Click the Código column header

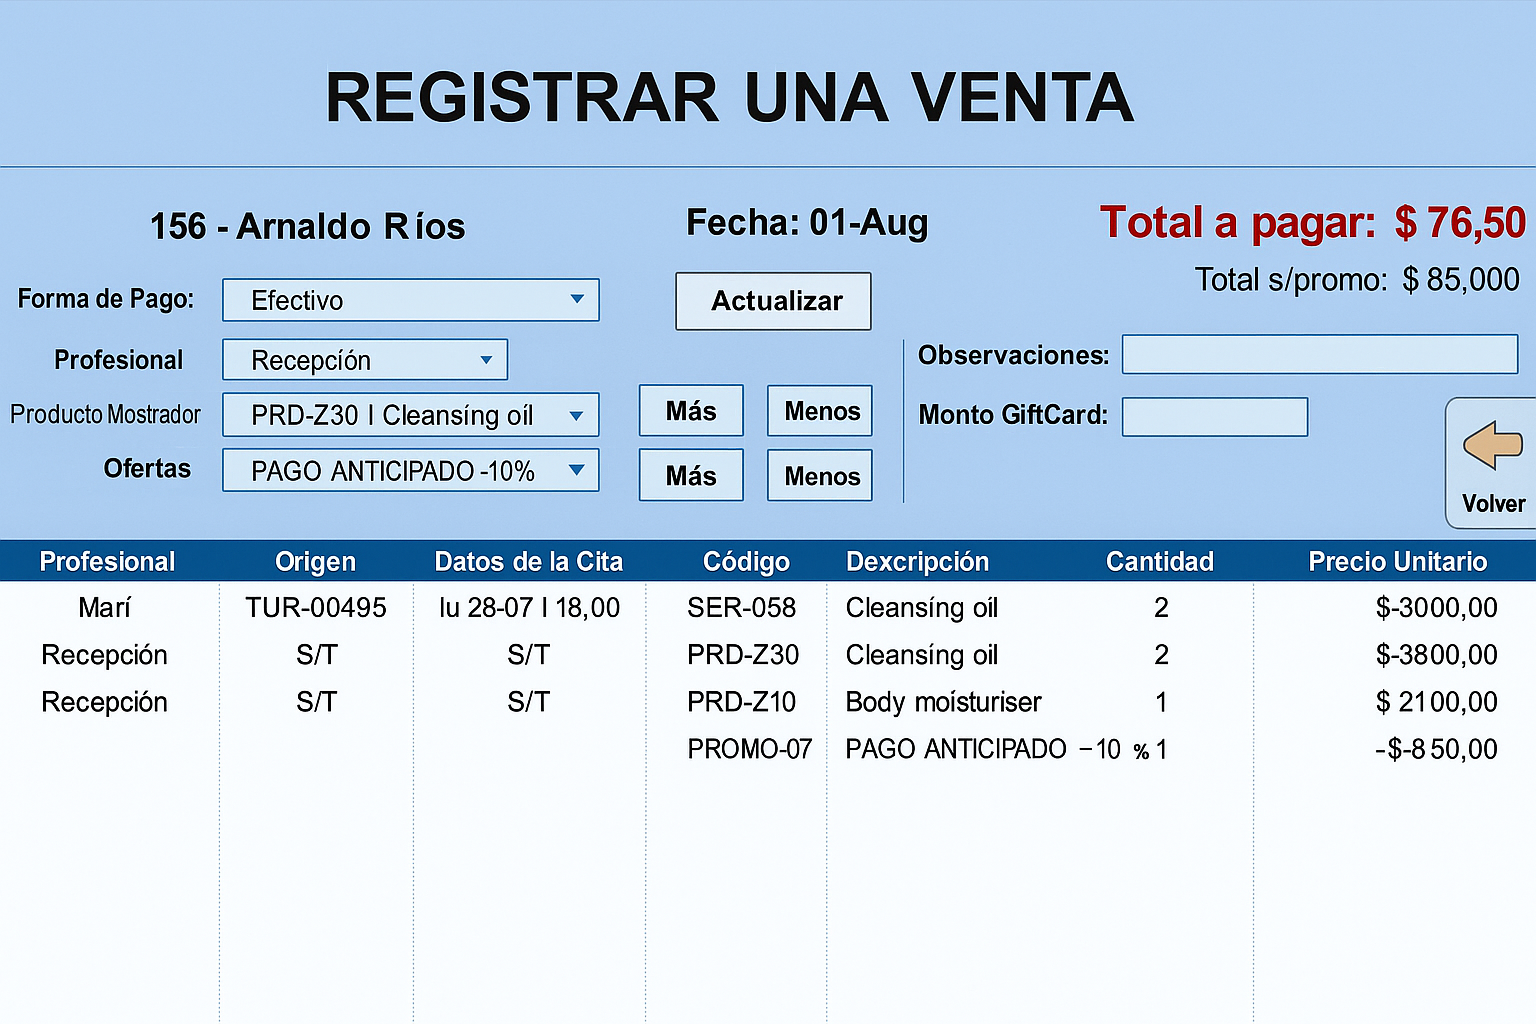click(x=746, y=562)
